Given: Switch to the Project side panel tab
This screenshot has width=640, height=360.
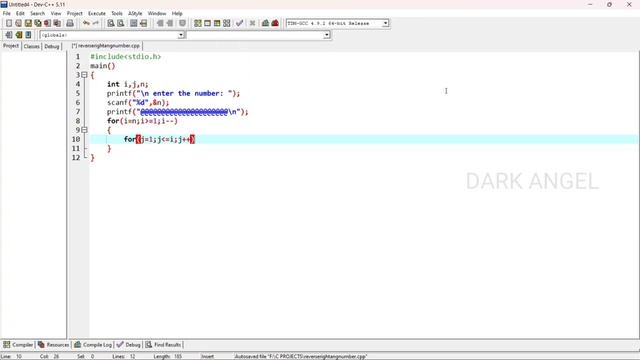Looking at the screenshot, I should (11, 46).
